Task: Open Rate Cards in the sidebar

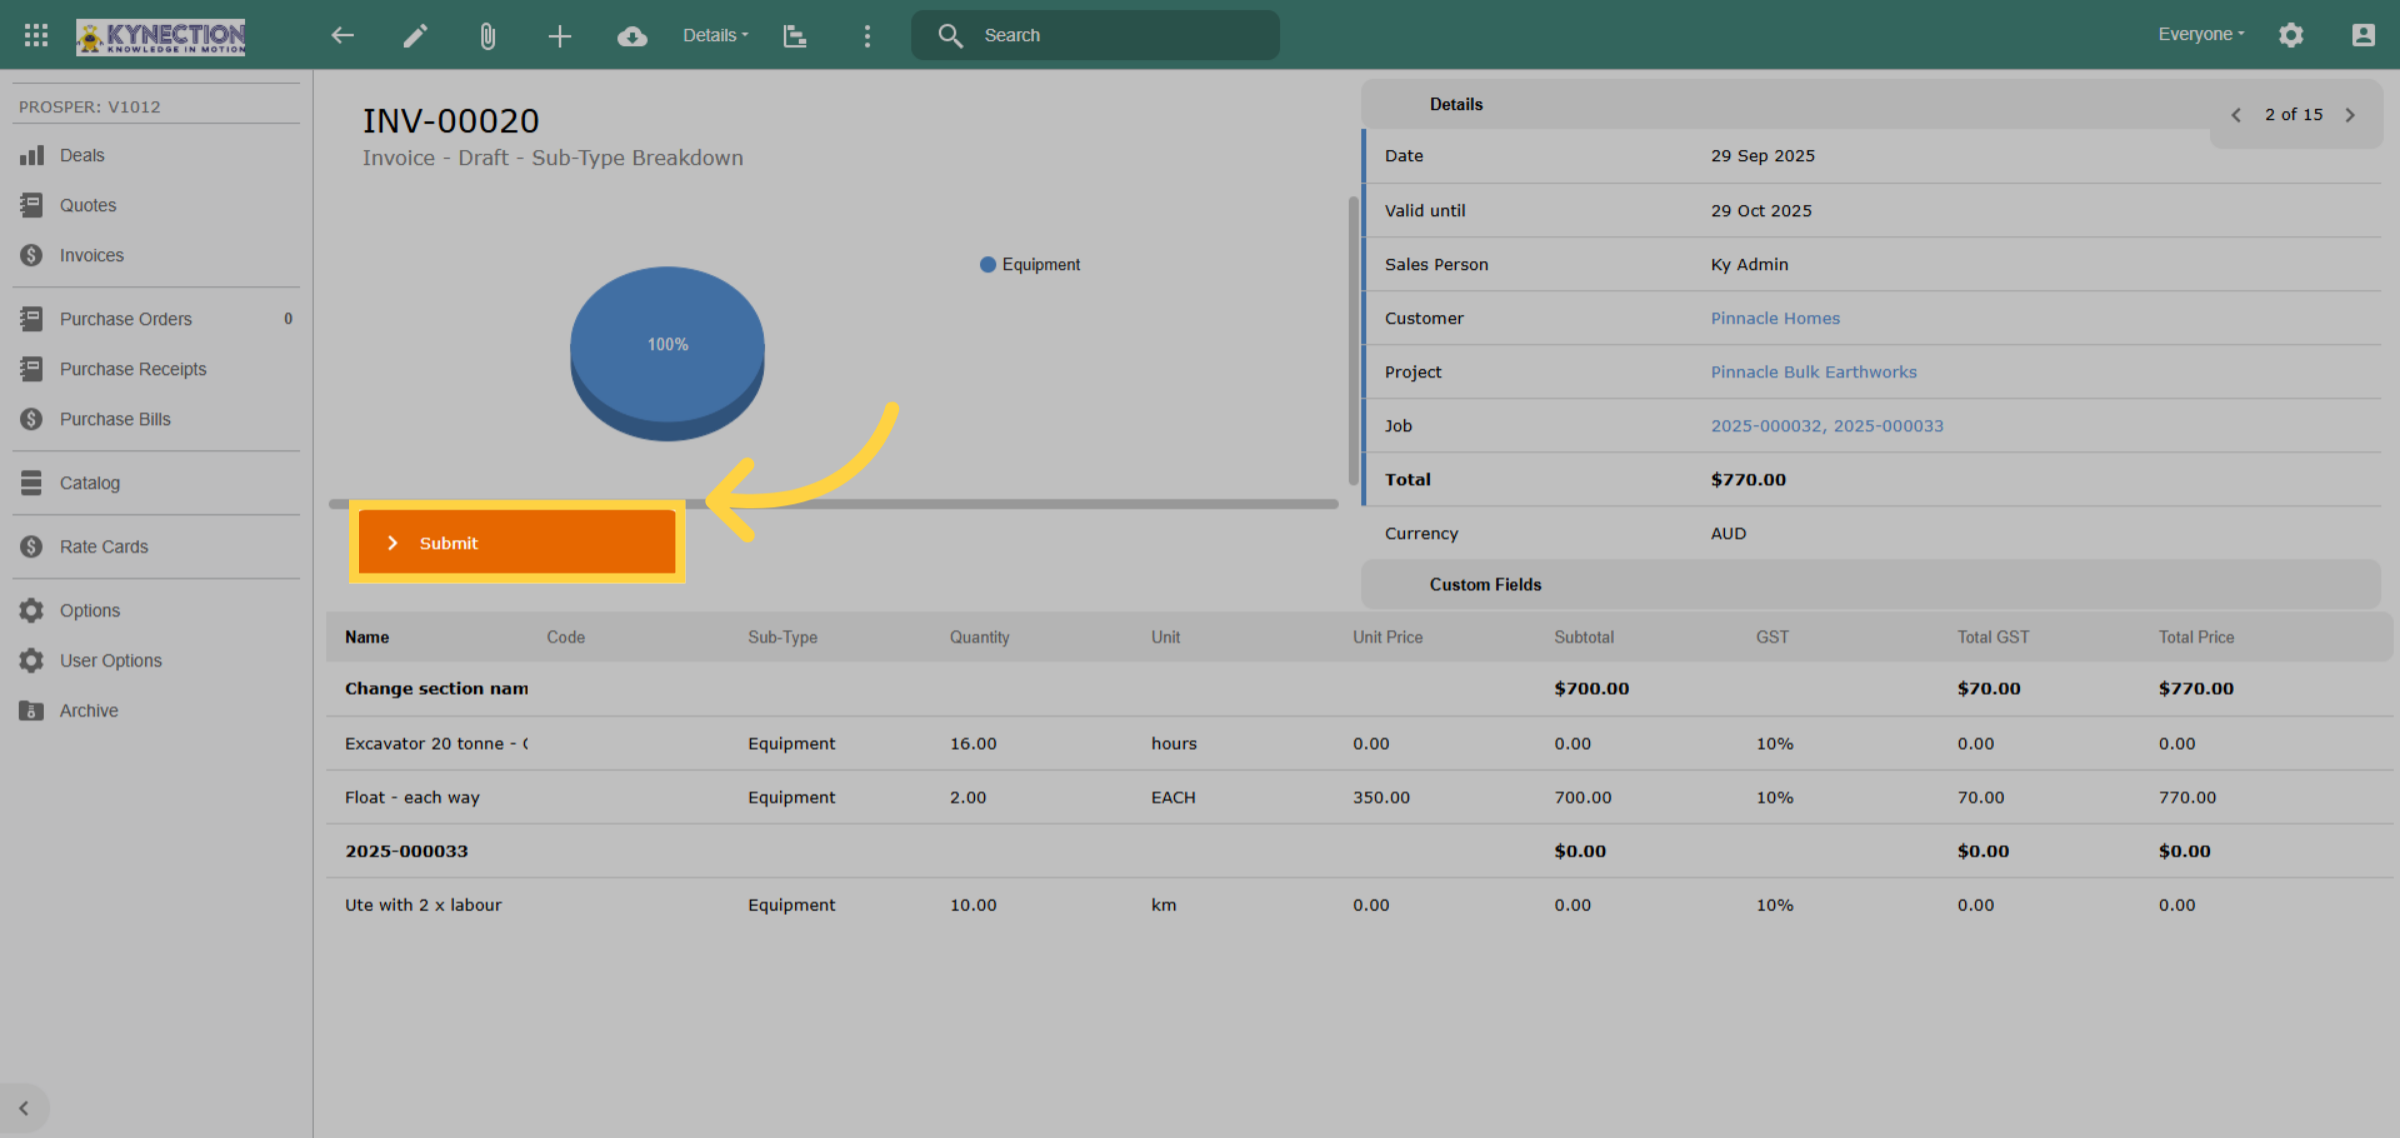Action: point(156,547)
